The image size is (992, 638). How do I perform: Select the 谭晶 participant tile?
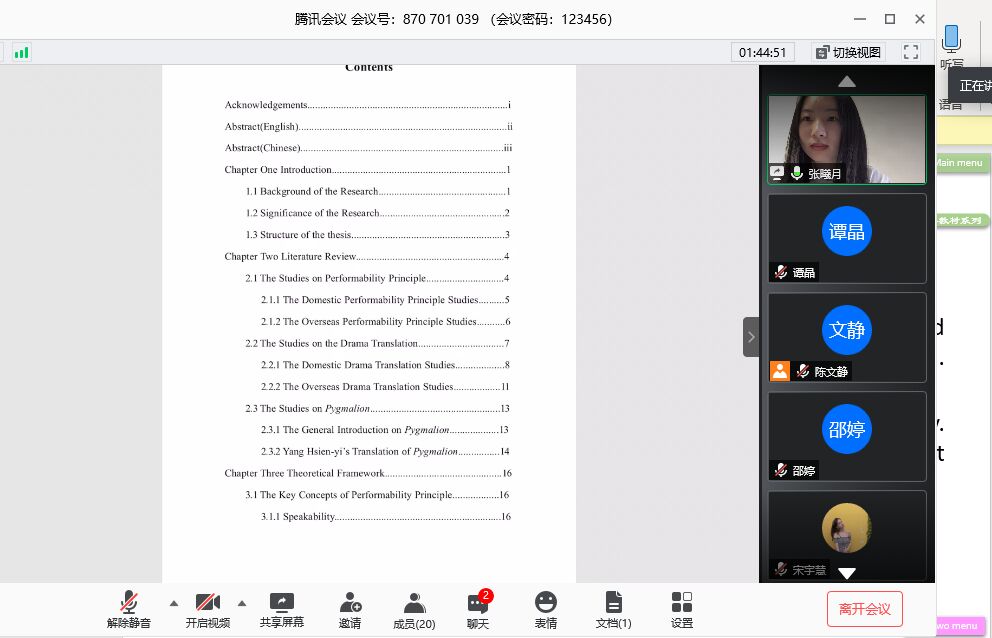pyautogui.click(x=846, y=237)
